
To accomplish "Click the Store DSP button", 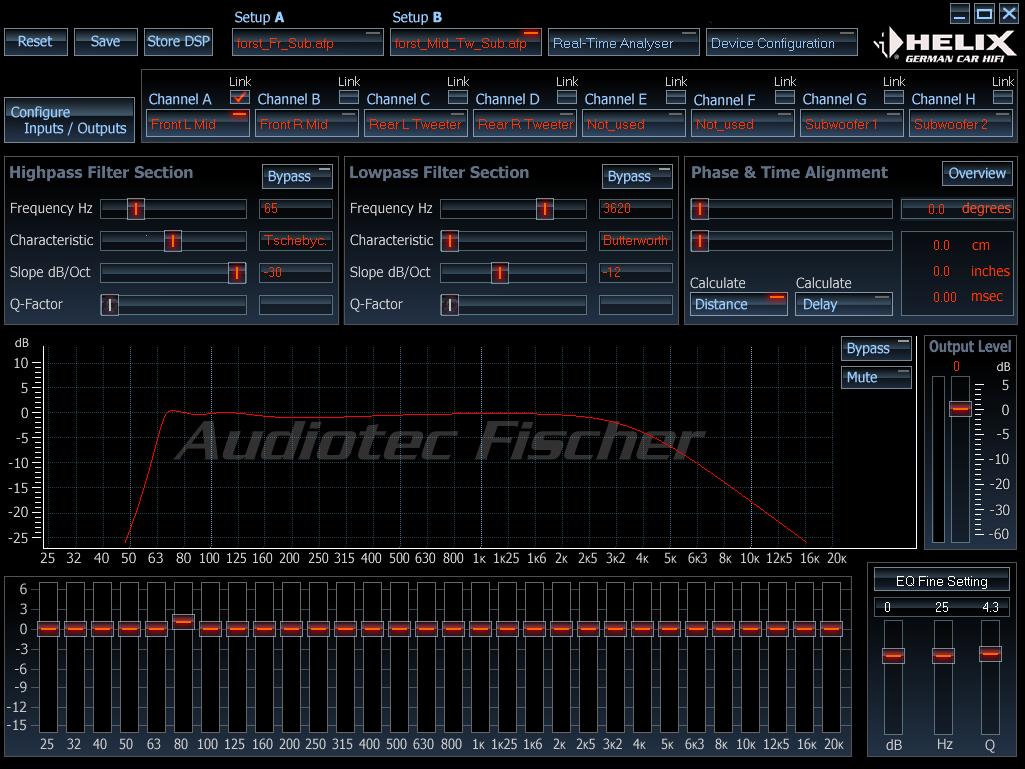I will point(178,41).
